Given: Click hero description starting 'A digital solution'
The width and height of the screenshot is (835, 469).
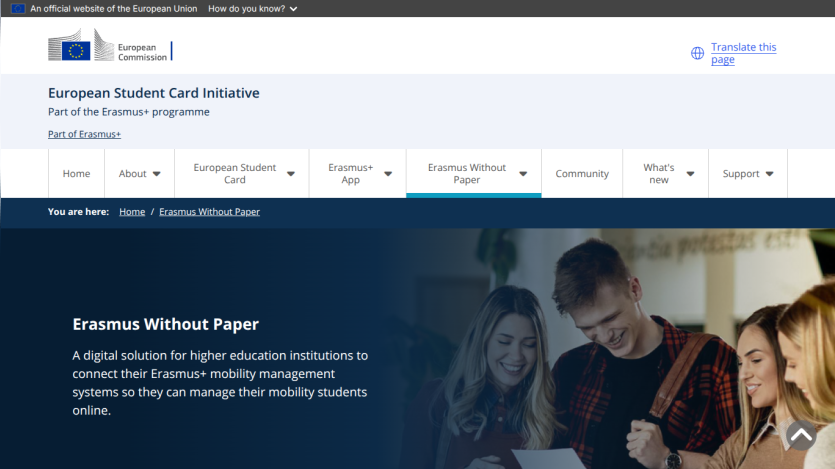Looking at the screenshot, I should point(220,383).
